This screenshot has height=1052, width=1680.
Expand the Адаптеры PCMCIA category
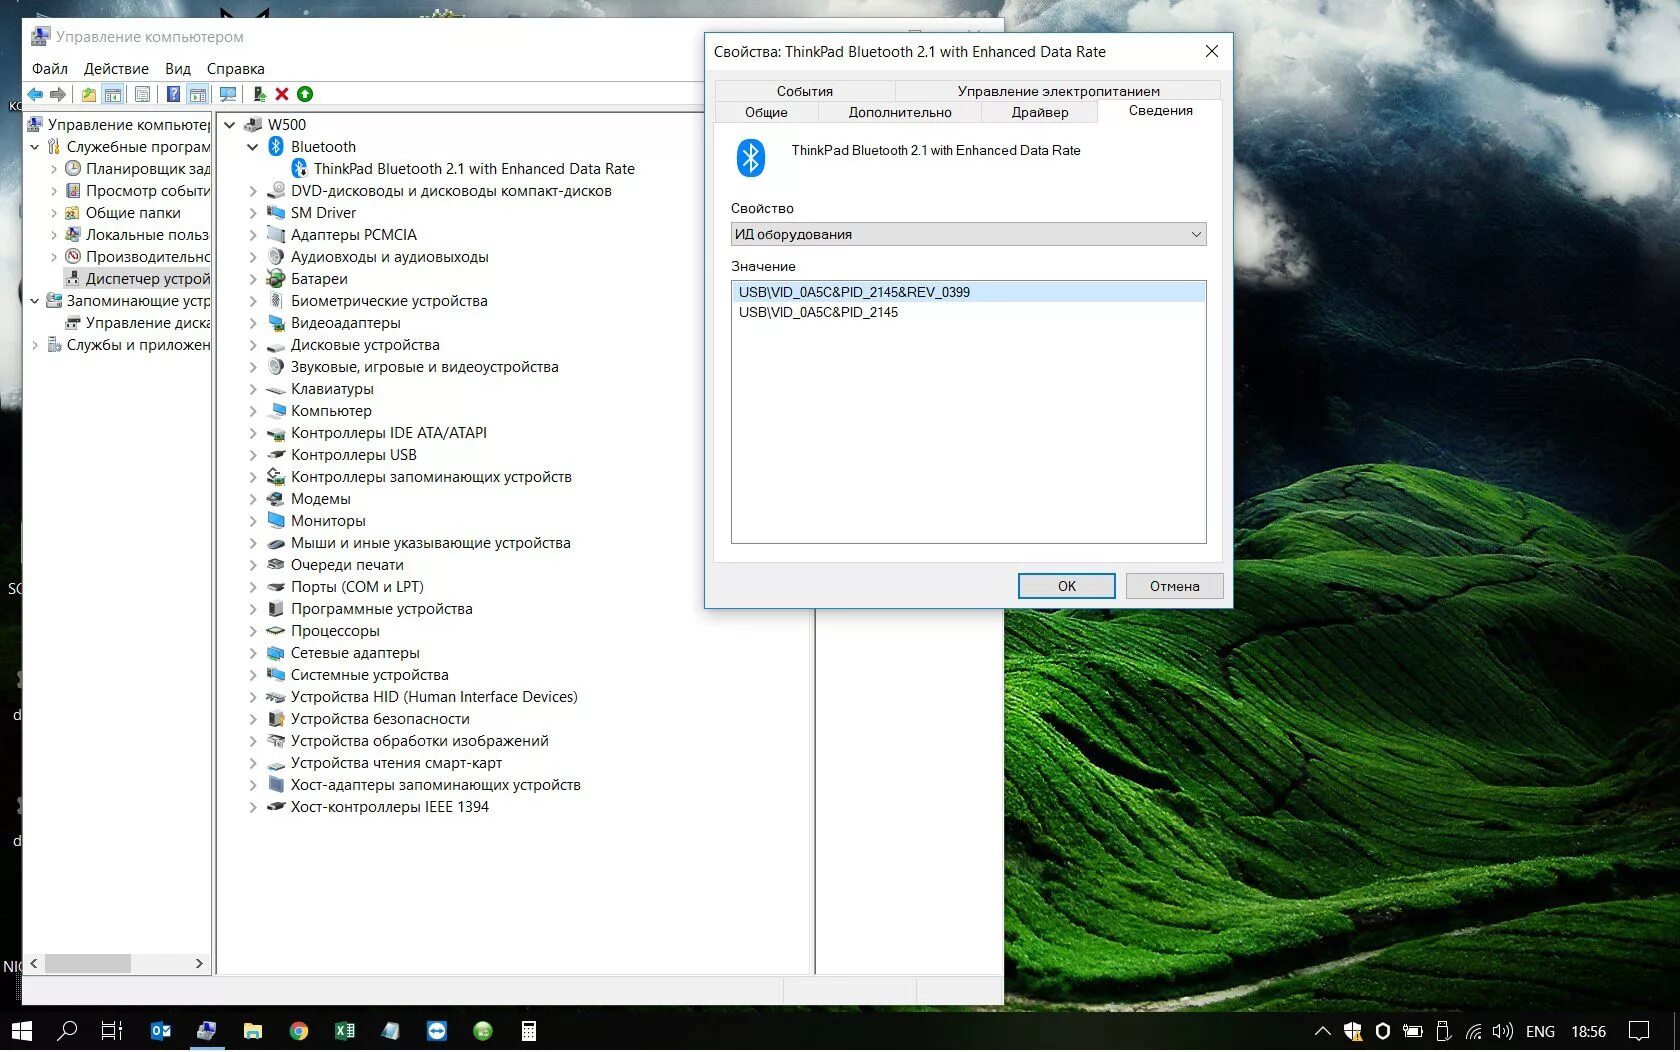[253, 235]
